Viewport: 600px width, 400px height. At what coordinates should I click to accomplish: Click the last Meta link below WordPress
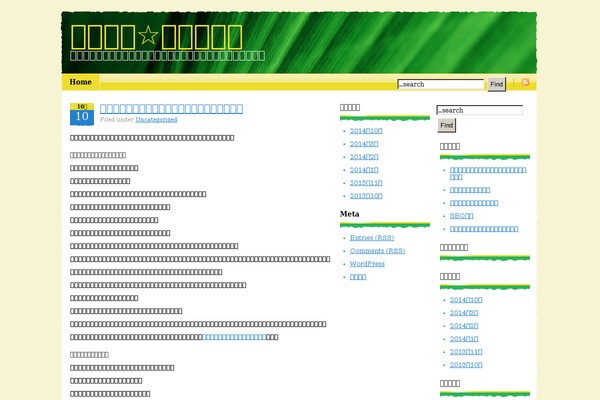358,277
